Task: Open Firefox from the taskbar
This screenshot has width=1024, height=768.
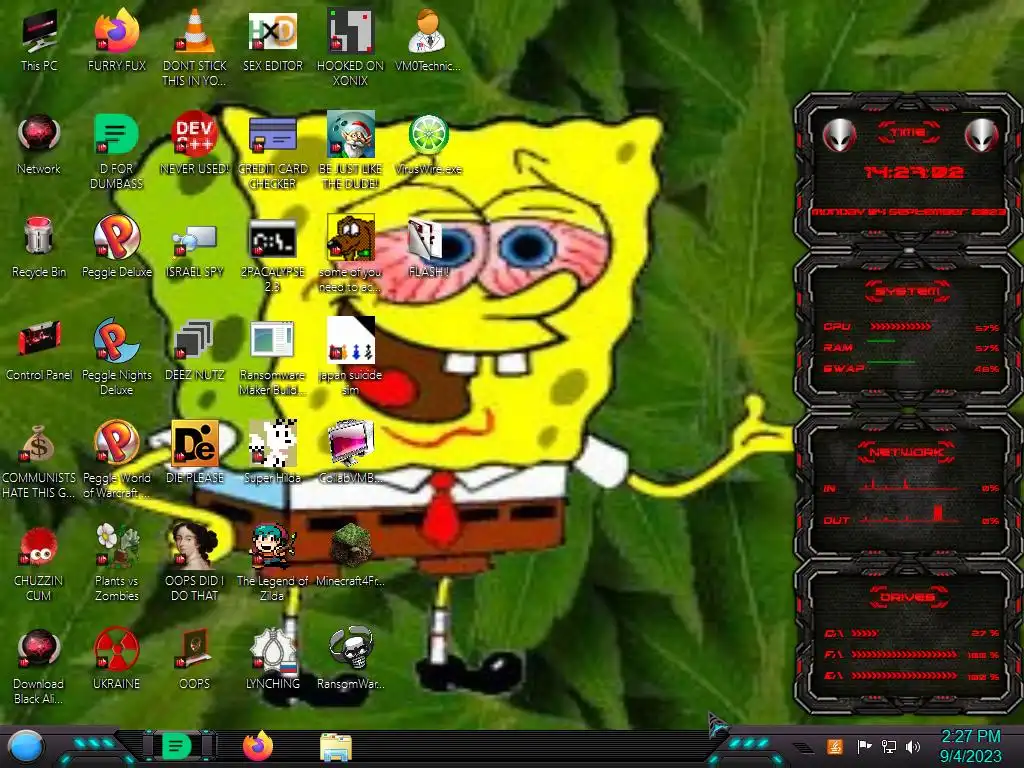Action: [257, 746]
